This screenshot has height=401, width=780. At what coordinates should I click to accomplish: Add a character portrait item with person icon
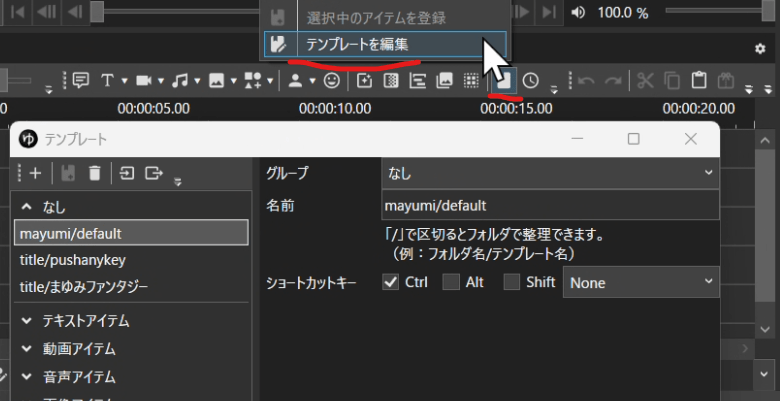coord(296,80)
